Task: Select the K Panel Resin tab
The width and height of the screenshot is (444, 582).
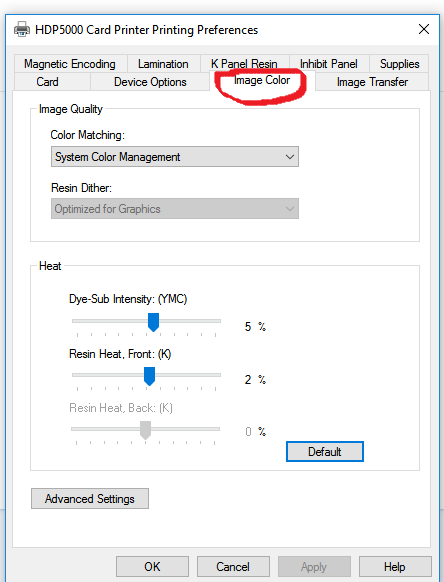Action: pyautogui.click(x=244, y=64)
